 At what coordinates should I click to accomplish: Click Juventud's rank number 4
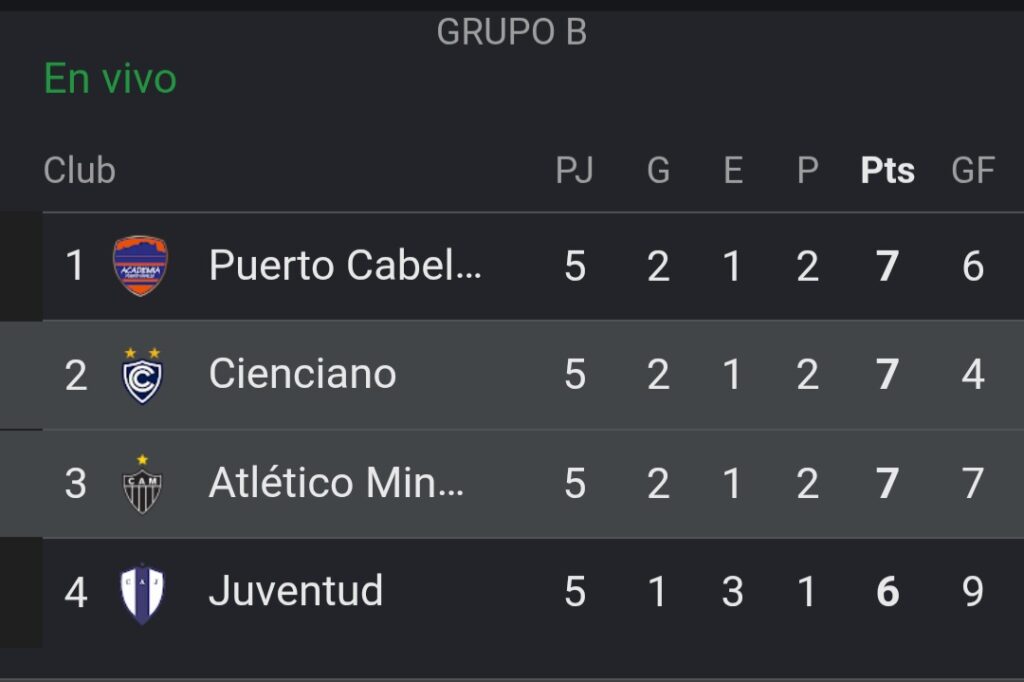coord(76,593)
